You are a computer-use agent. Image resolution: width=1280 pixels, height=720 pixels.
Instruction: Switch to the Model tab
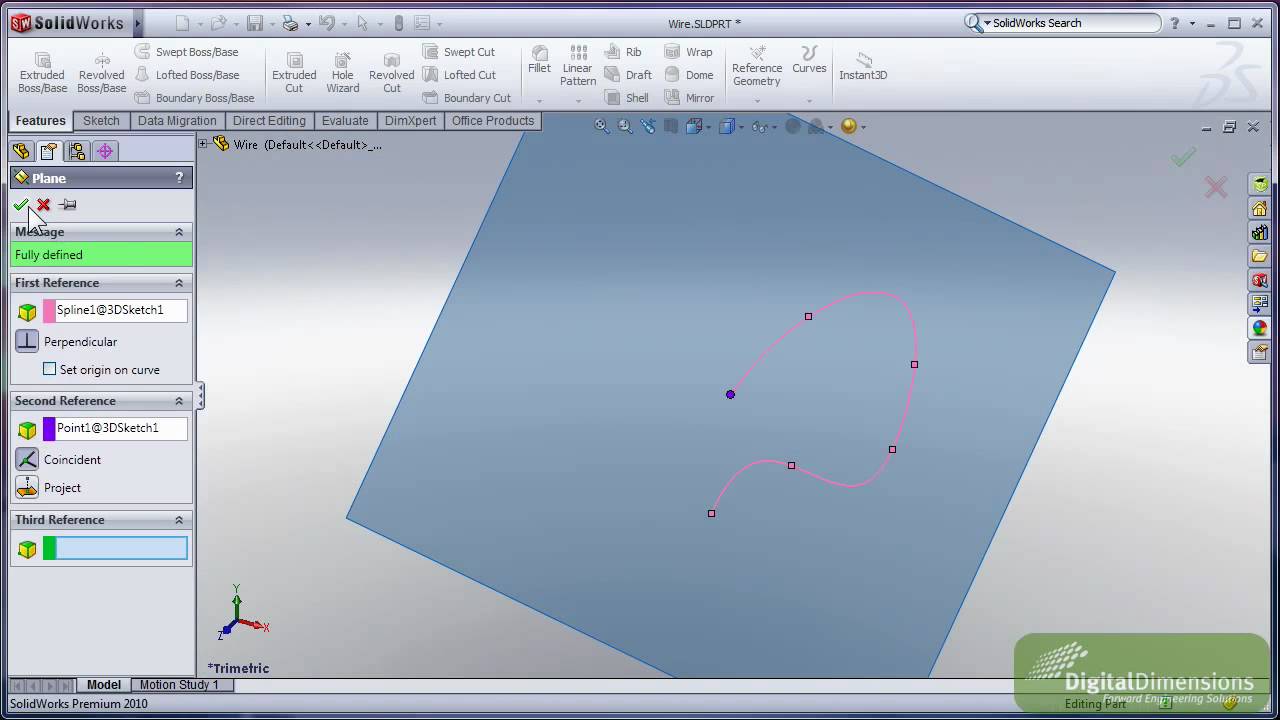point(104,685)
